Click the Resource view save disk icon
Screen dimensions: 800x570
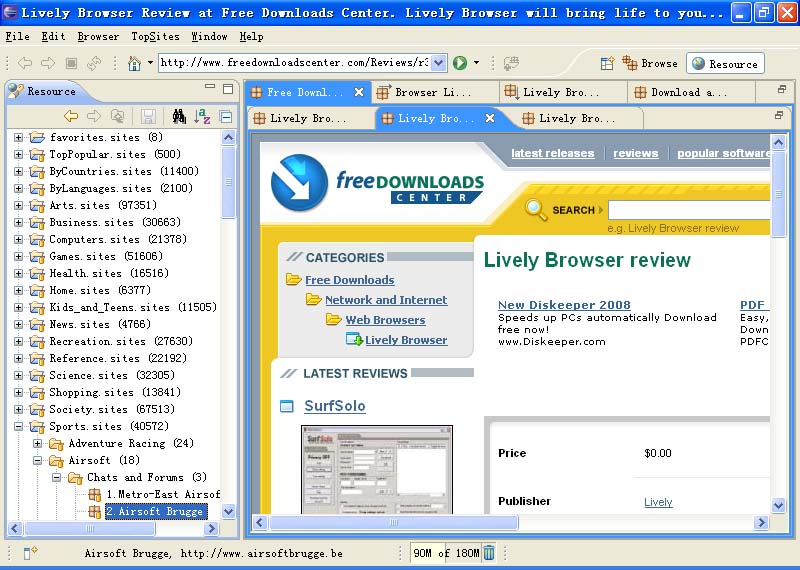coord(148,116)
